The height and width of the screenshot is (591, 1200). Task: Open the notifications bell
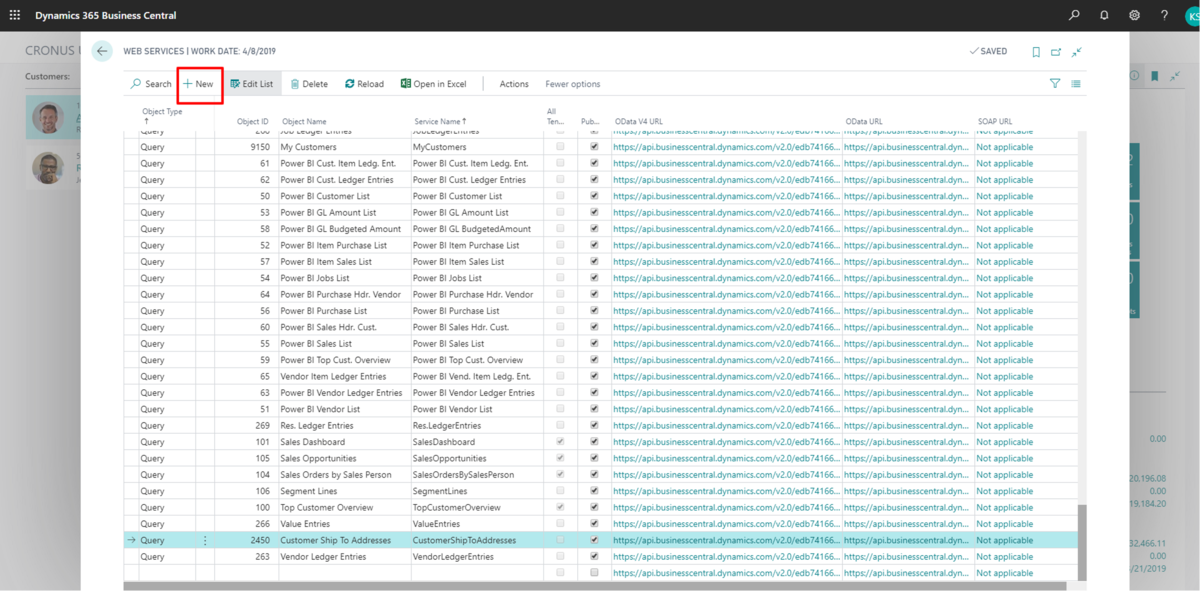pyautogui.click(x=1104, y=15)
